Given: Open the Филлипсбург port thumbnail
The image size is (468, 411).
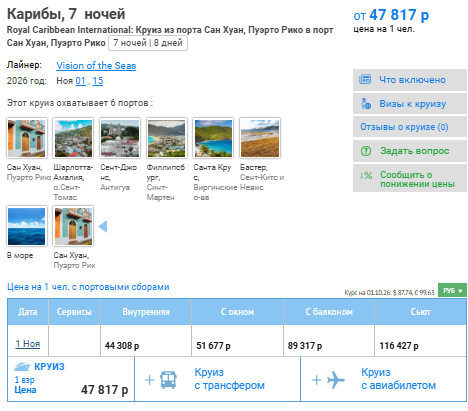Looking at the screenshot, I should pos(167,138).
